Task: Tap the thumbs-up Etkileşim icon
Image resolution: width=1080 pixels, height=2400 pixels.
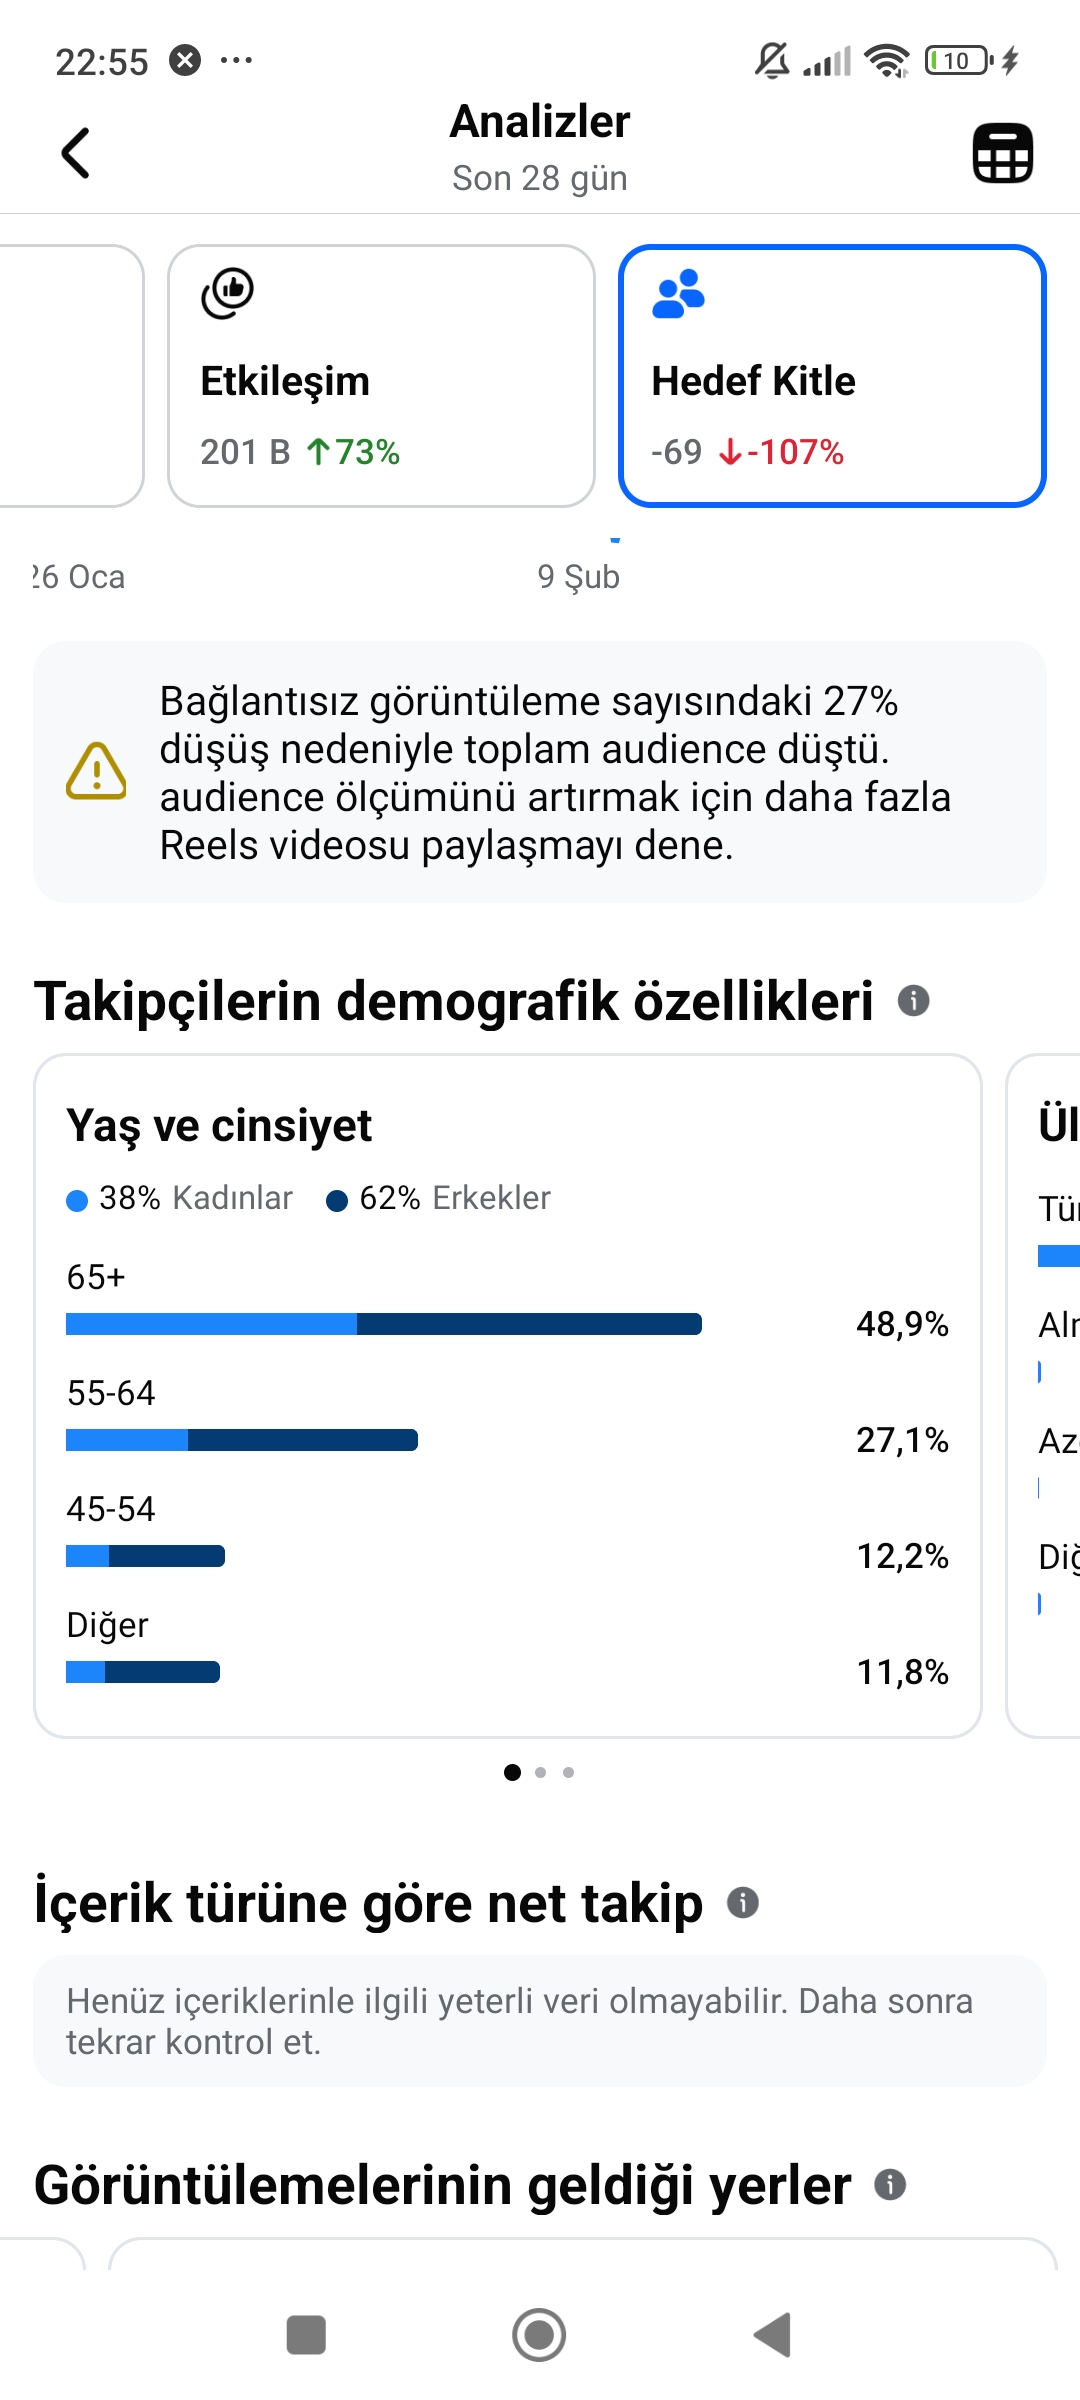Action: 228,294
